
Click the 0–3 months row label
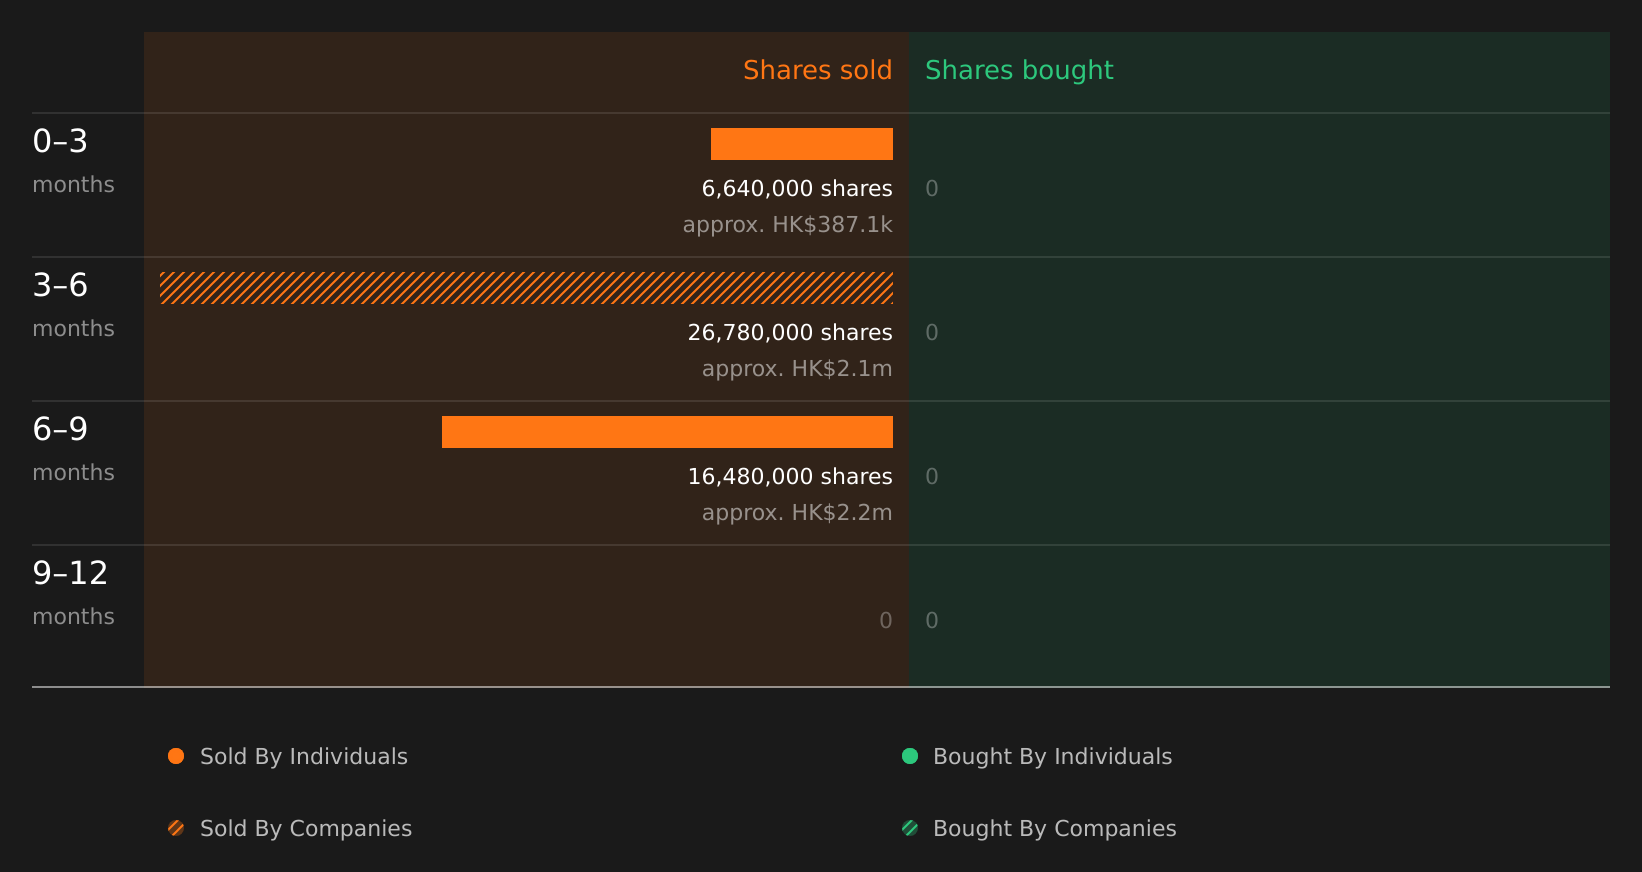73,161
